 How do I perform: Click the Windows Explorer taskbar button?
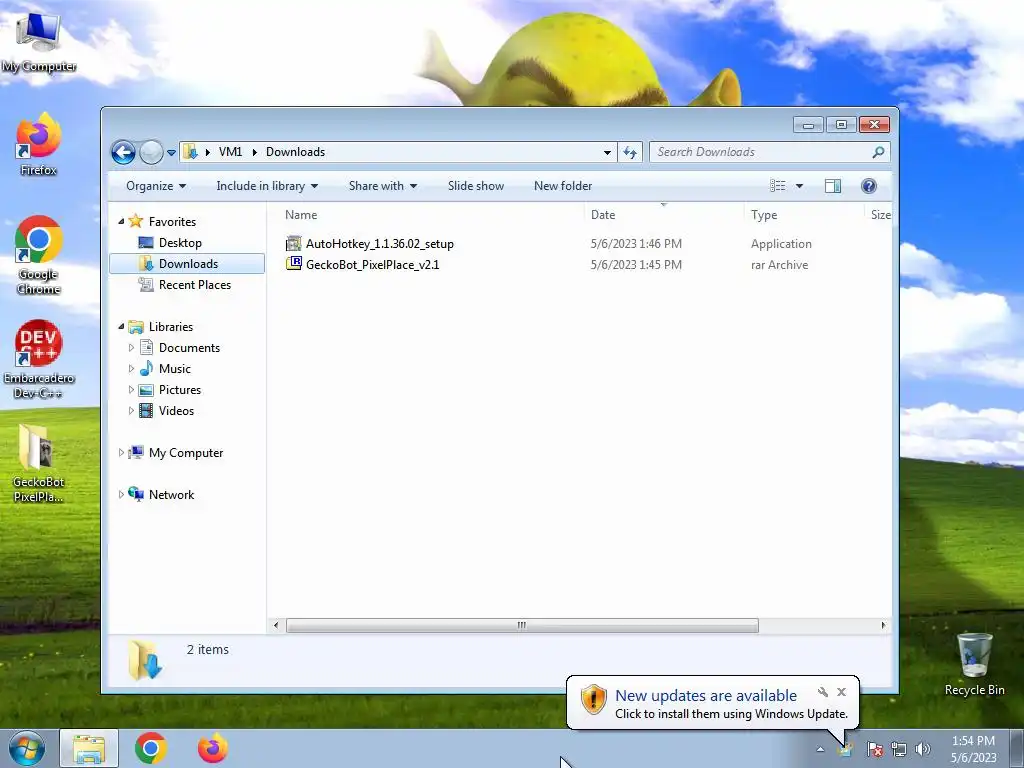point(89,748)
